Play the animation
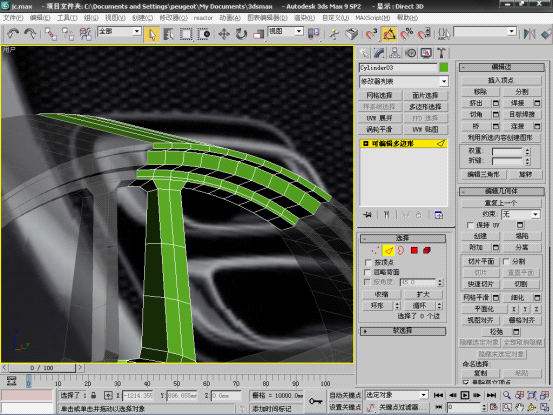This screenshot has width=553, height=415. pyautogui.click(x=465, y=395)
